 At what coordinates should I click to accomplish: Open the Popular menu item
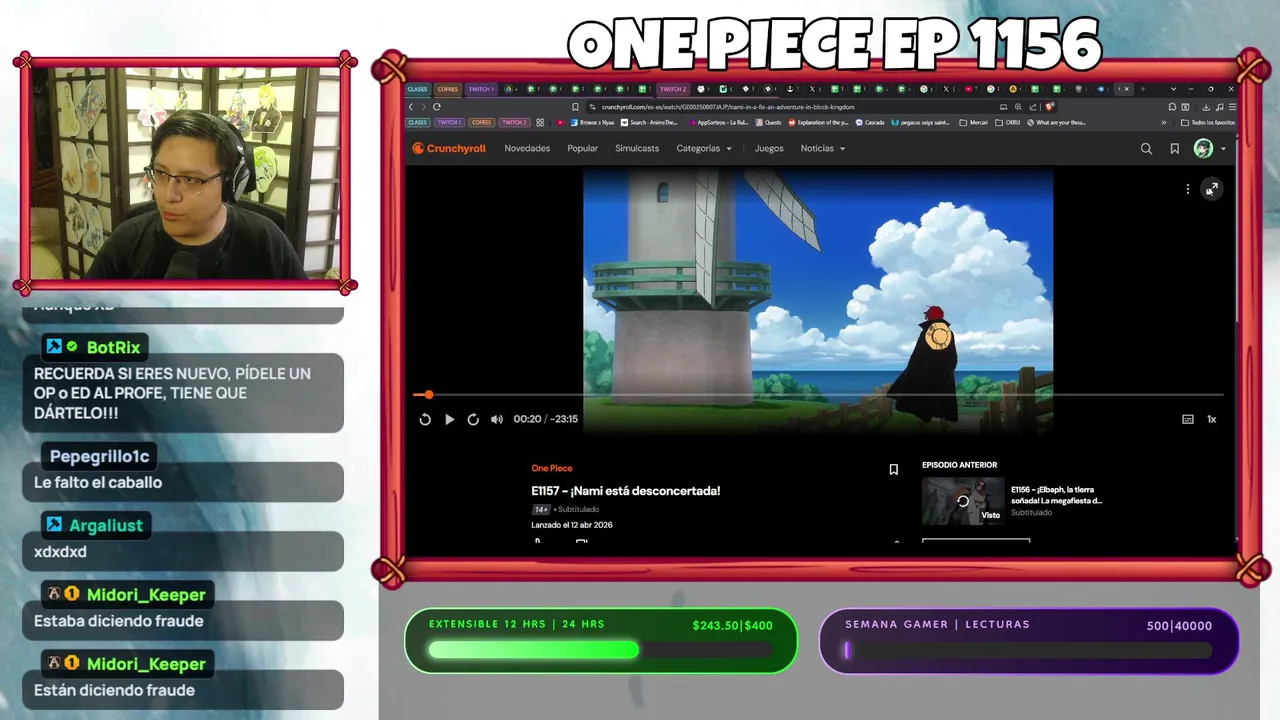[x=582, y=148]
